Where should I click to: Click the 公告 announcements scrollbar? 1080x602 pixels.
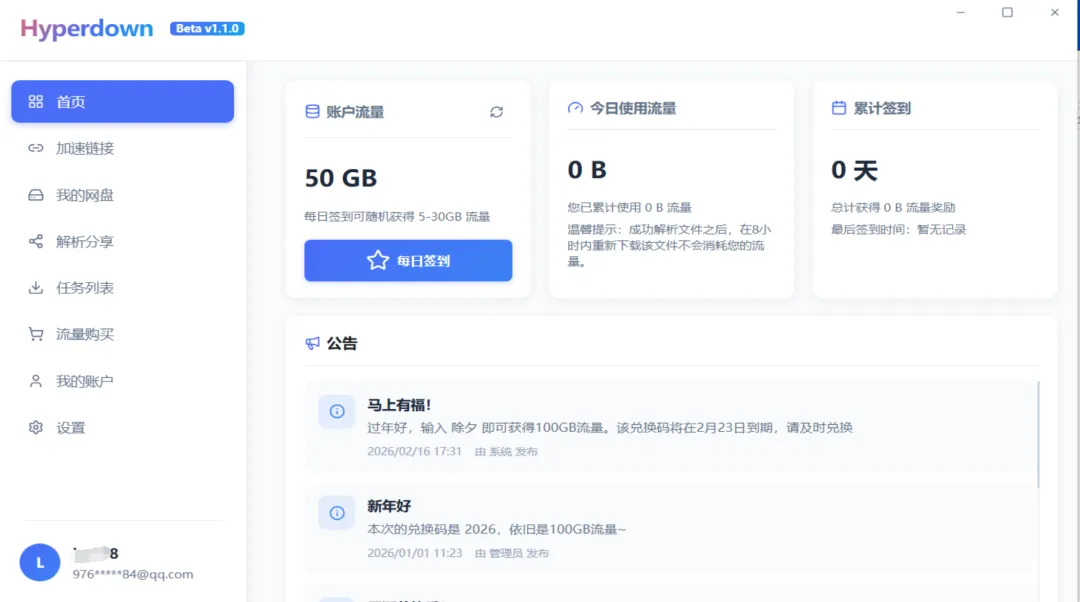coord(1038,435)
